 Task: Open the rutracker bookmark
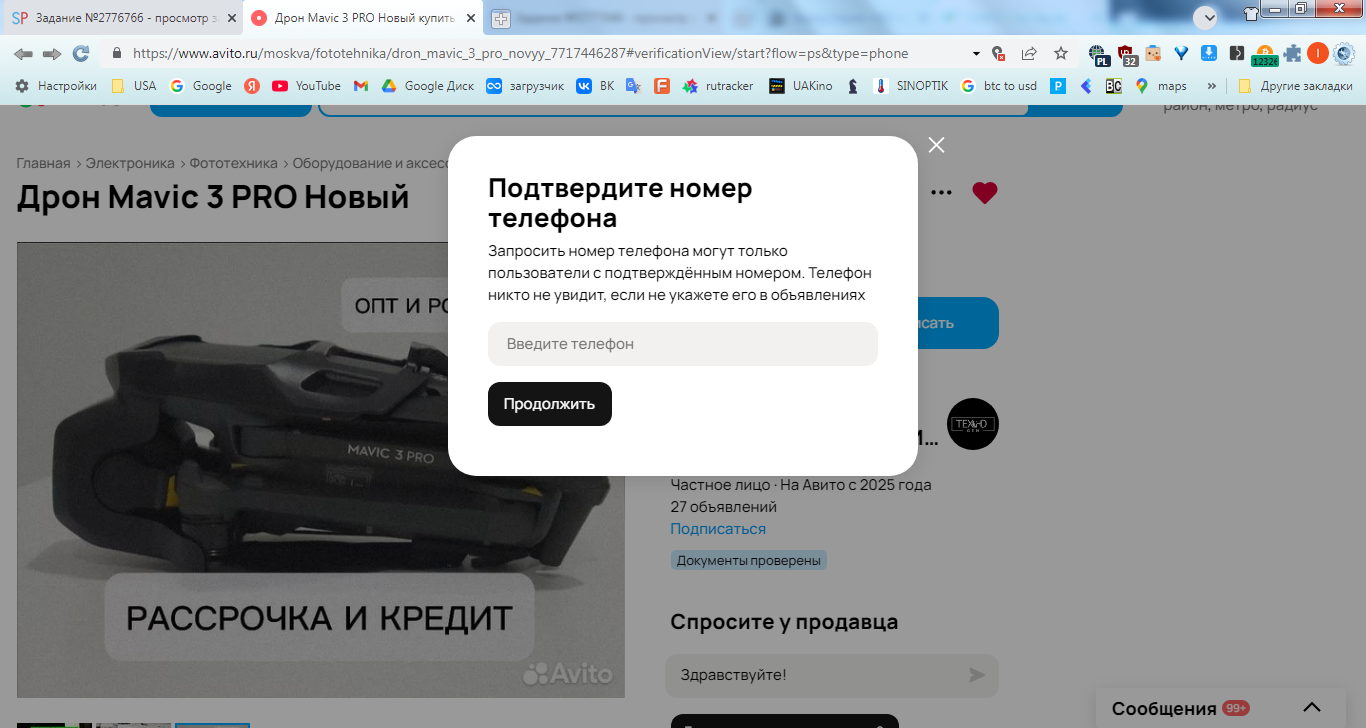coord(718,86)
